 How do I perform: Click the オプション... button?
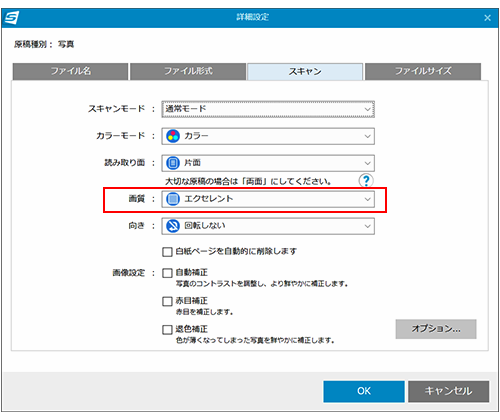pyautogui.click(x=436, y=329)
